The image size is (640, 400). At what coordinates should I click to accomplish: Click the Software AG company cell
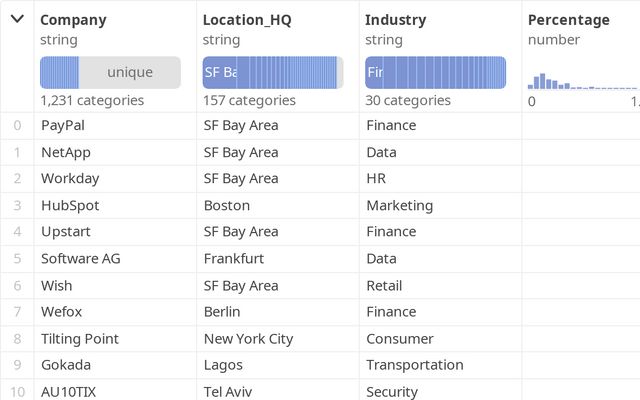pos(81,258)
